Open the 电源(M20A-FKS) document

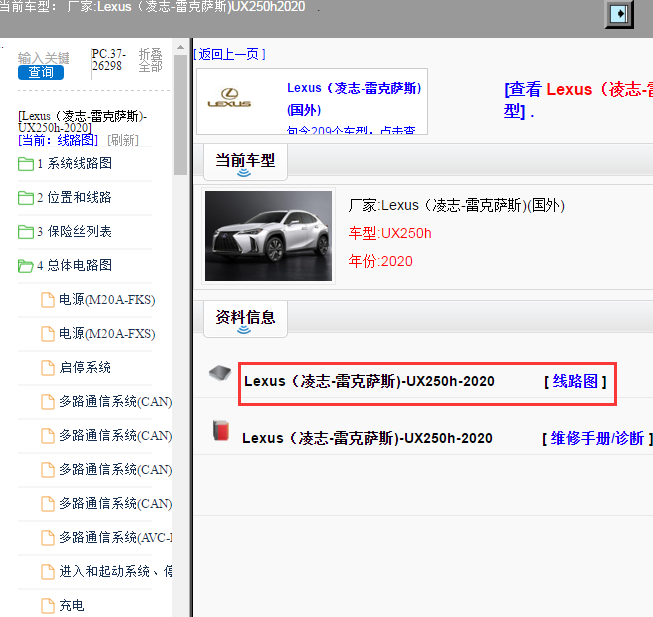coord(107,299)
